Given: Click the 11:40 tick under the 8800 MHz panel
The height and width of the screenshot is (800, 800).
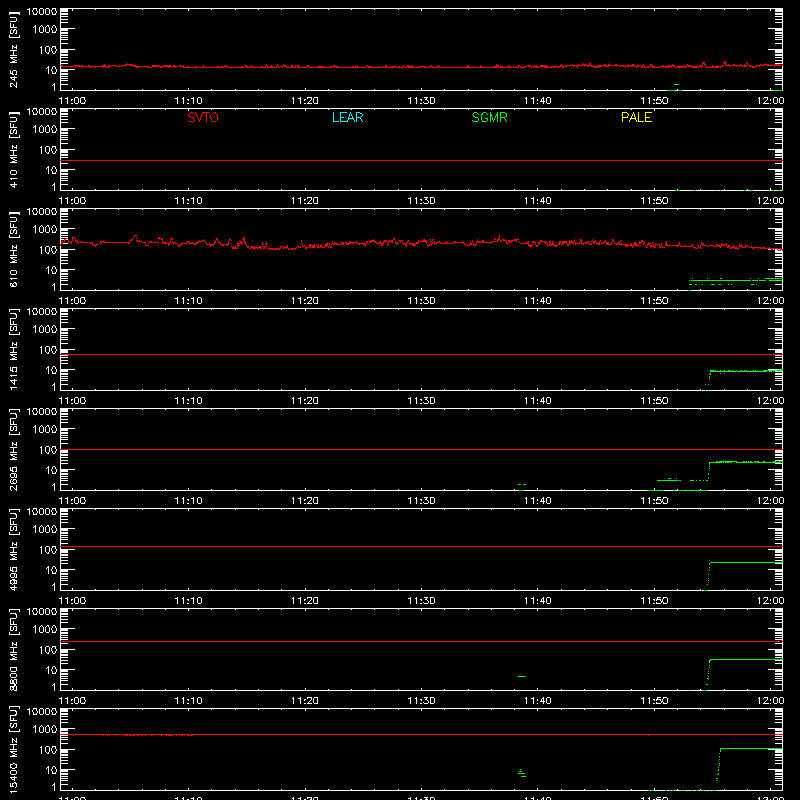Looking at the screenshot, I should pyautogui.click(x=538, y=701).
